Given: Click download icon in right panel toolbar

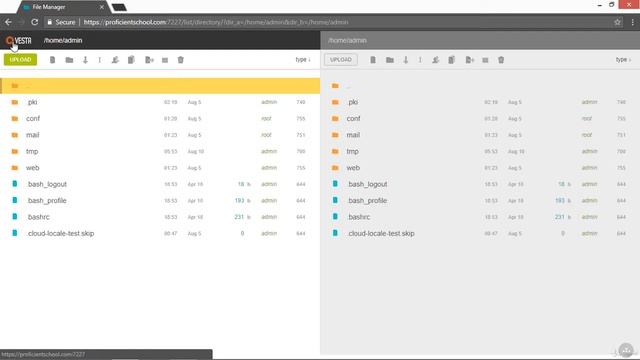Looking at the screenshot, I should point(406,60).
